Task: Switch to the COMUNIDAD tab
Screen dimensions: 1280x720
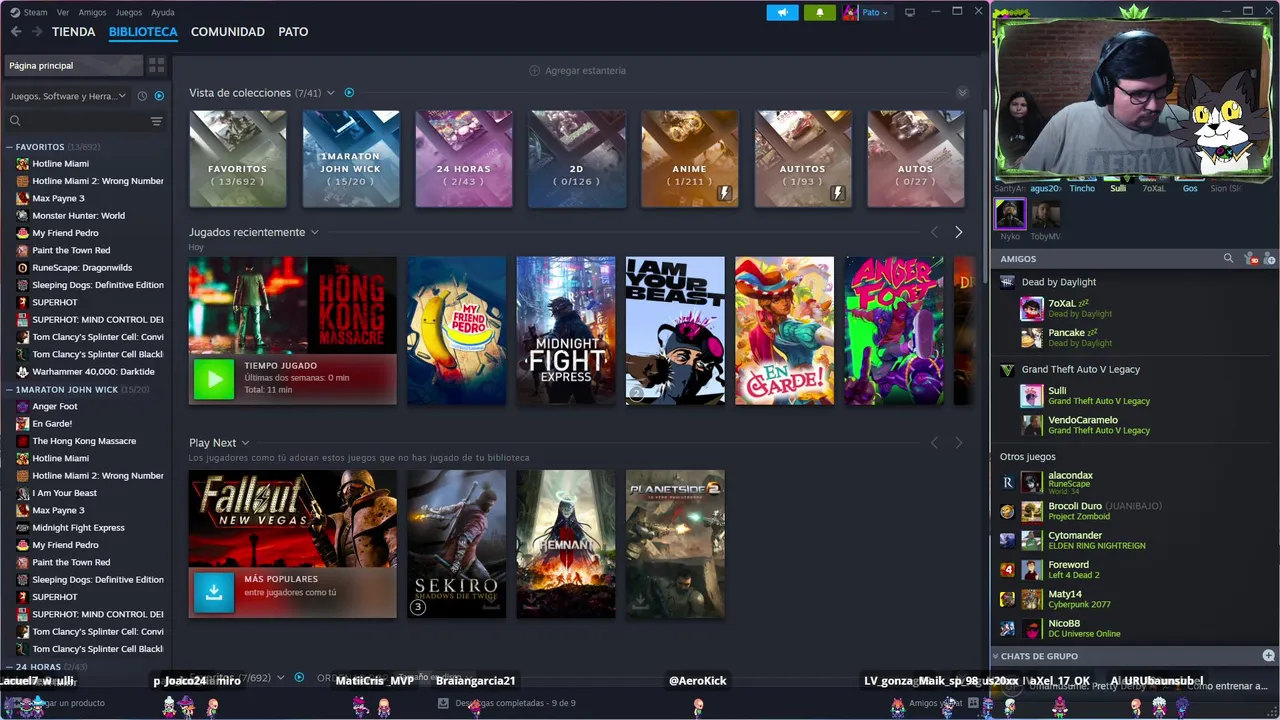Action: pyautogui.click(x=228, y=32)
